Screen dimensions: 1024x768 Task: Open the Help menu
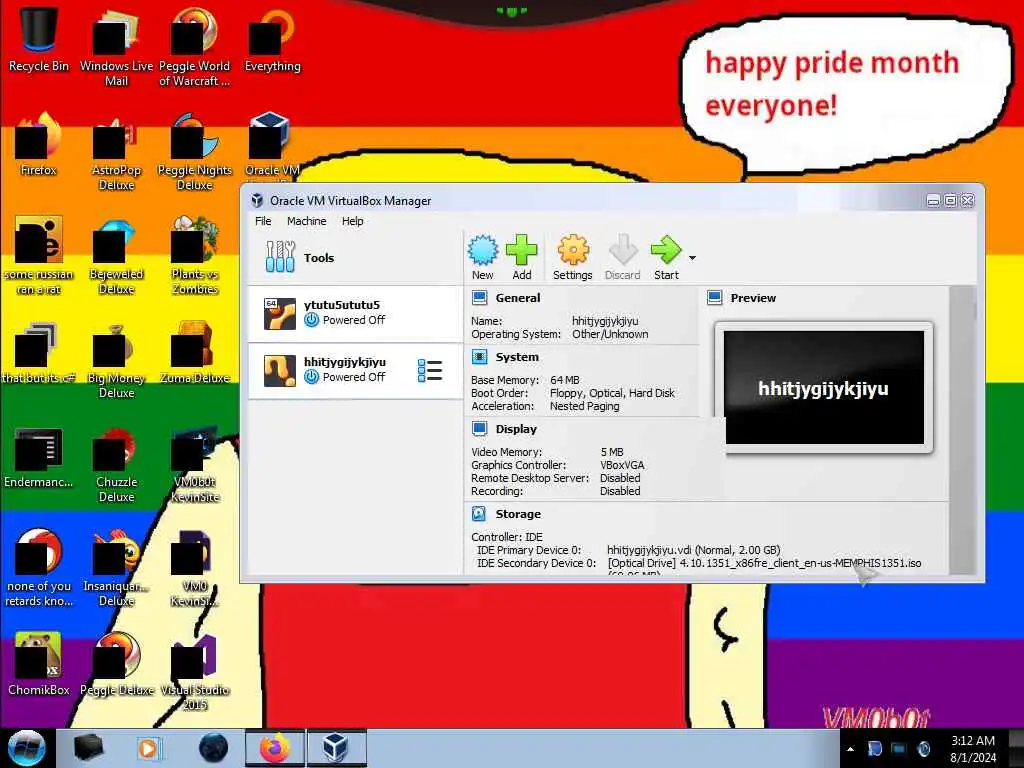click(x=353, y=221)
